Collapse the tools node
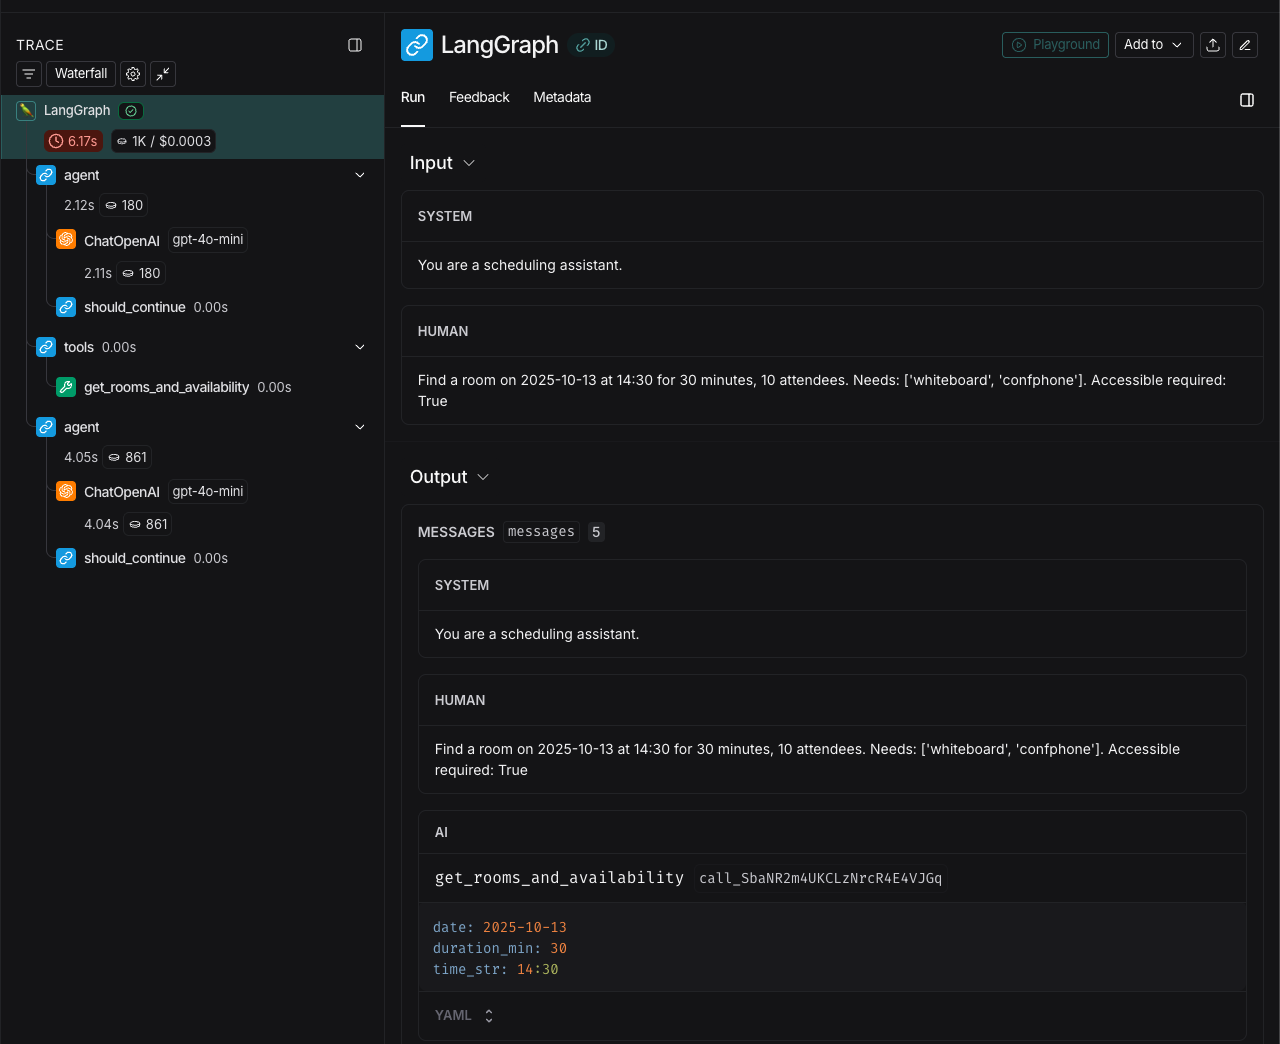 360,347
